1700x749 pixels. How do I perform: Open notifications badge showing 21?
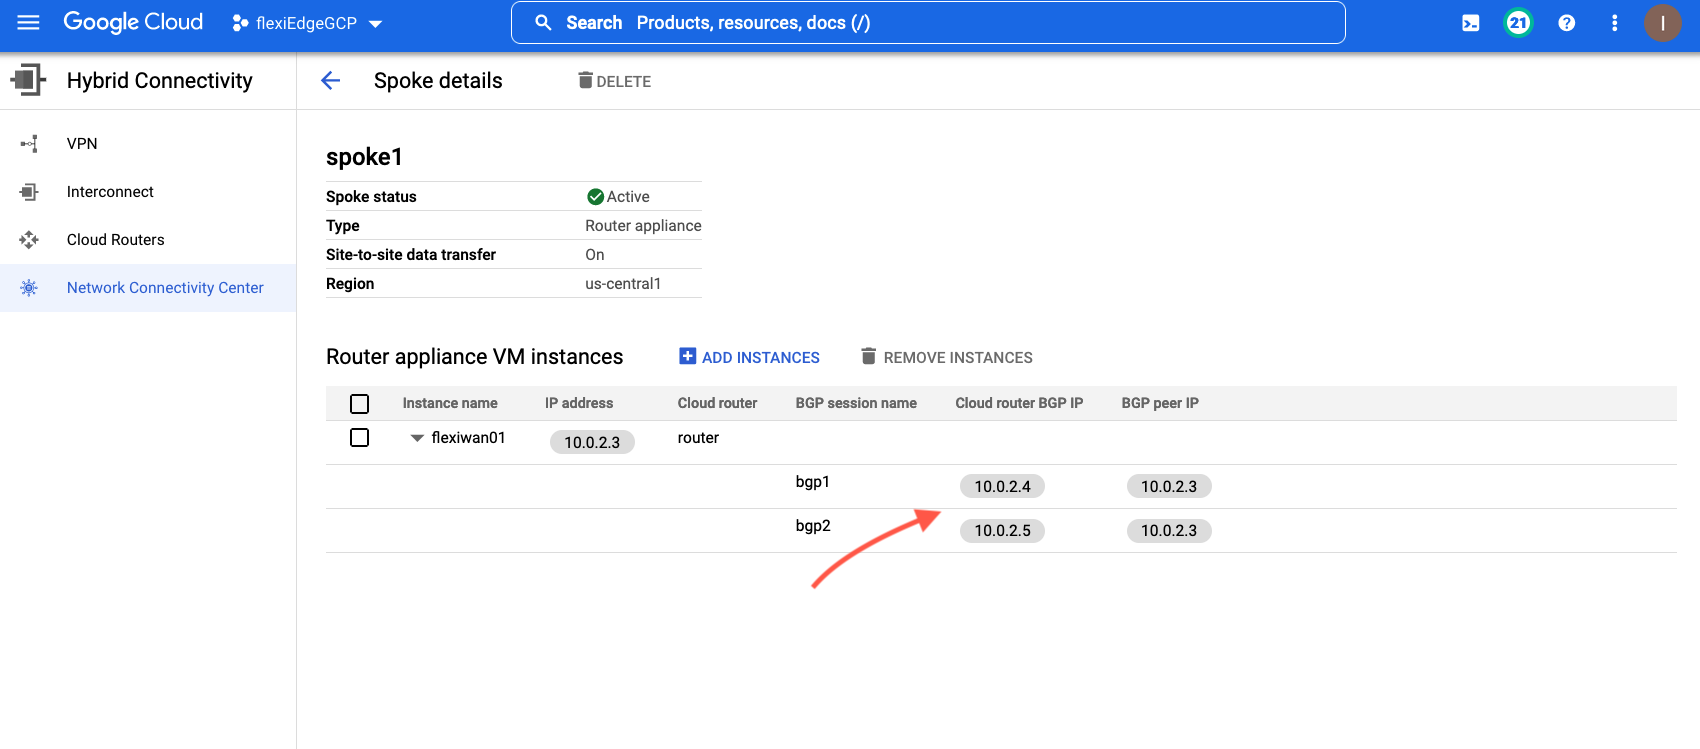click(x=1518, y=23)
